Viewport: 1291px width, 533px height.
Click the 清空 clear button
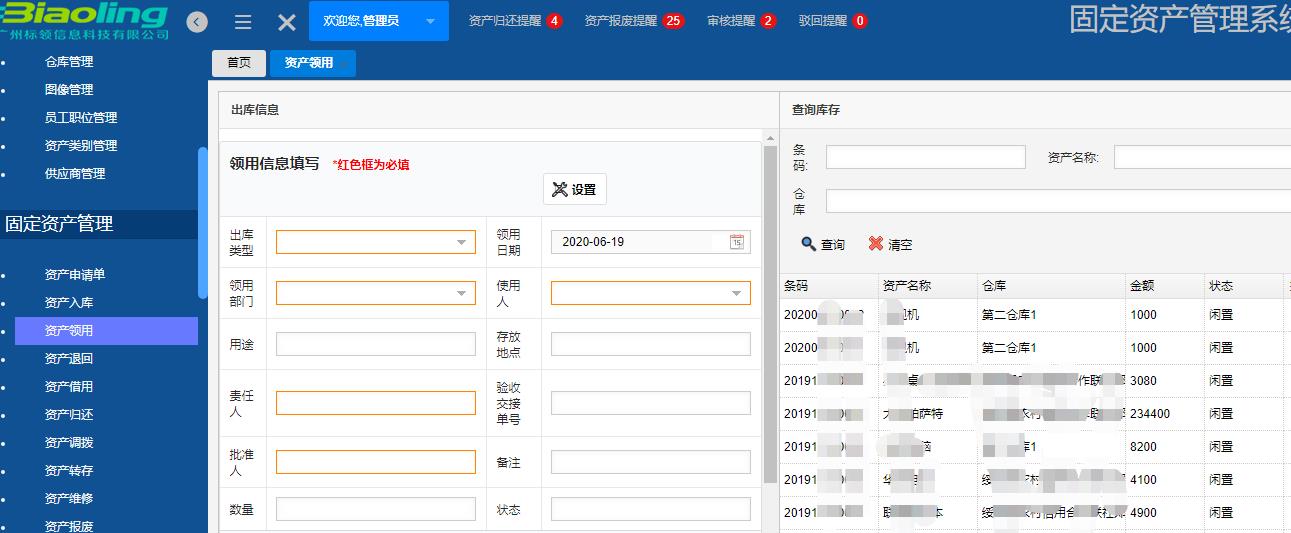point(890,244)
